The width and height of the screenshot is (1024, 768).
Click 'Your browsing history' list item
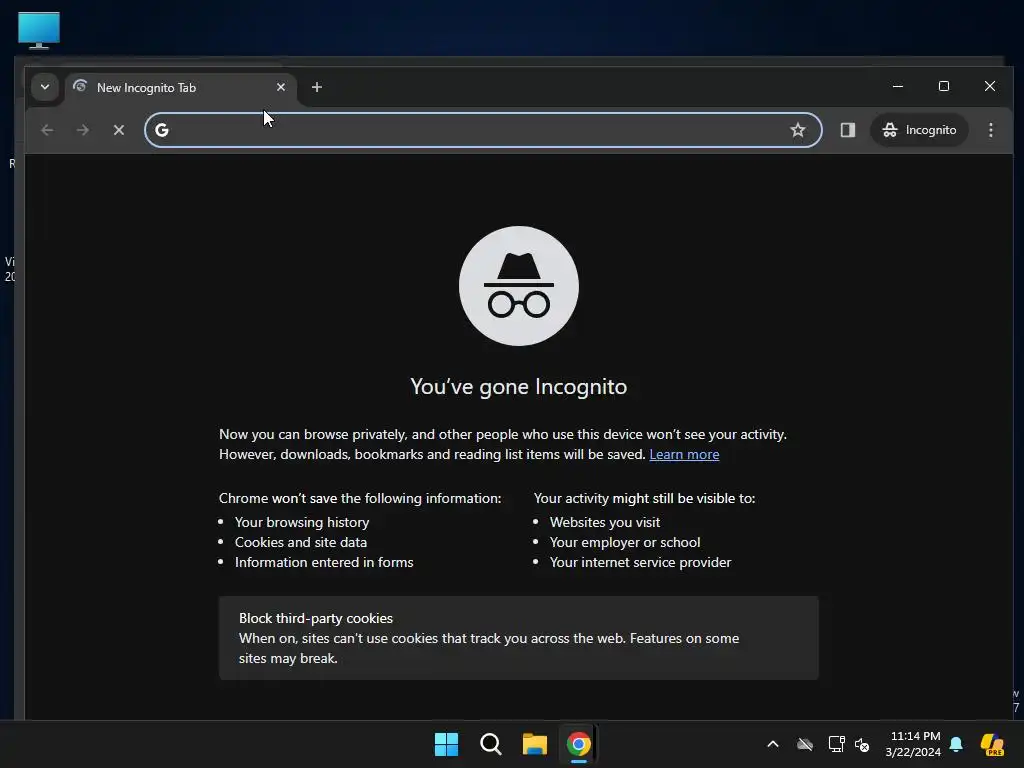[302, 522]
